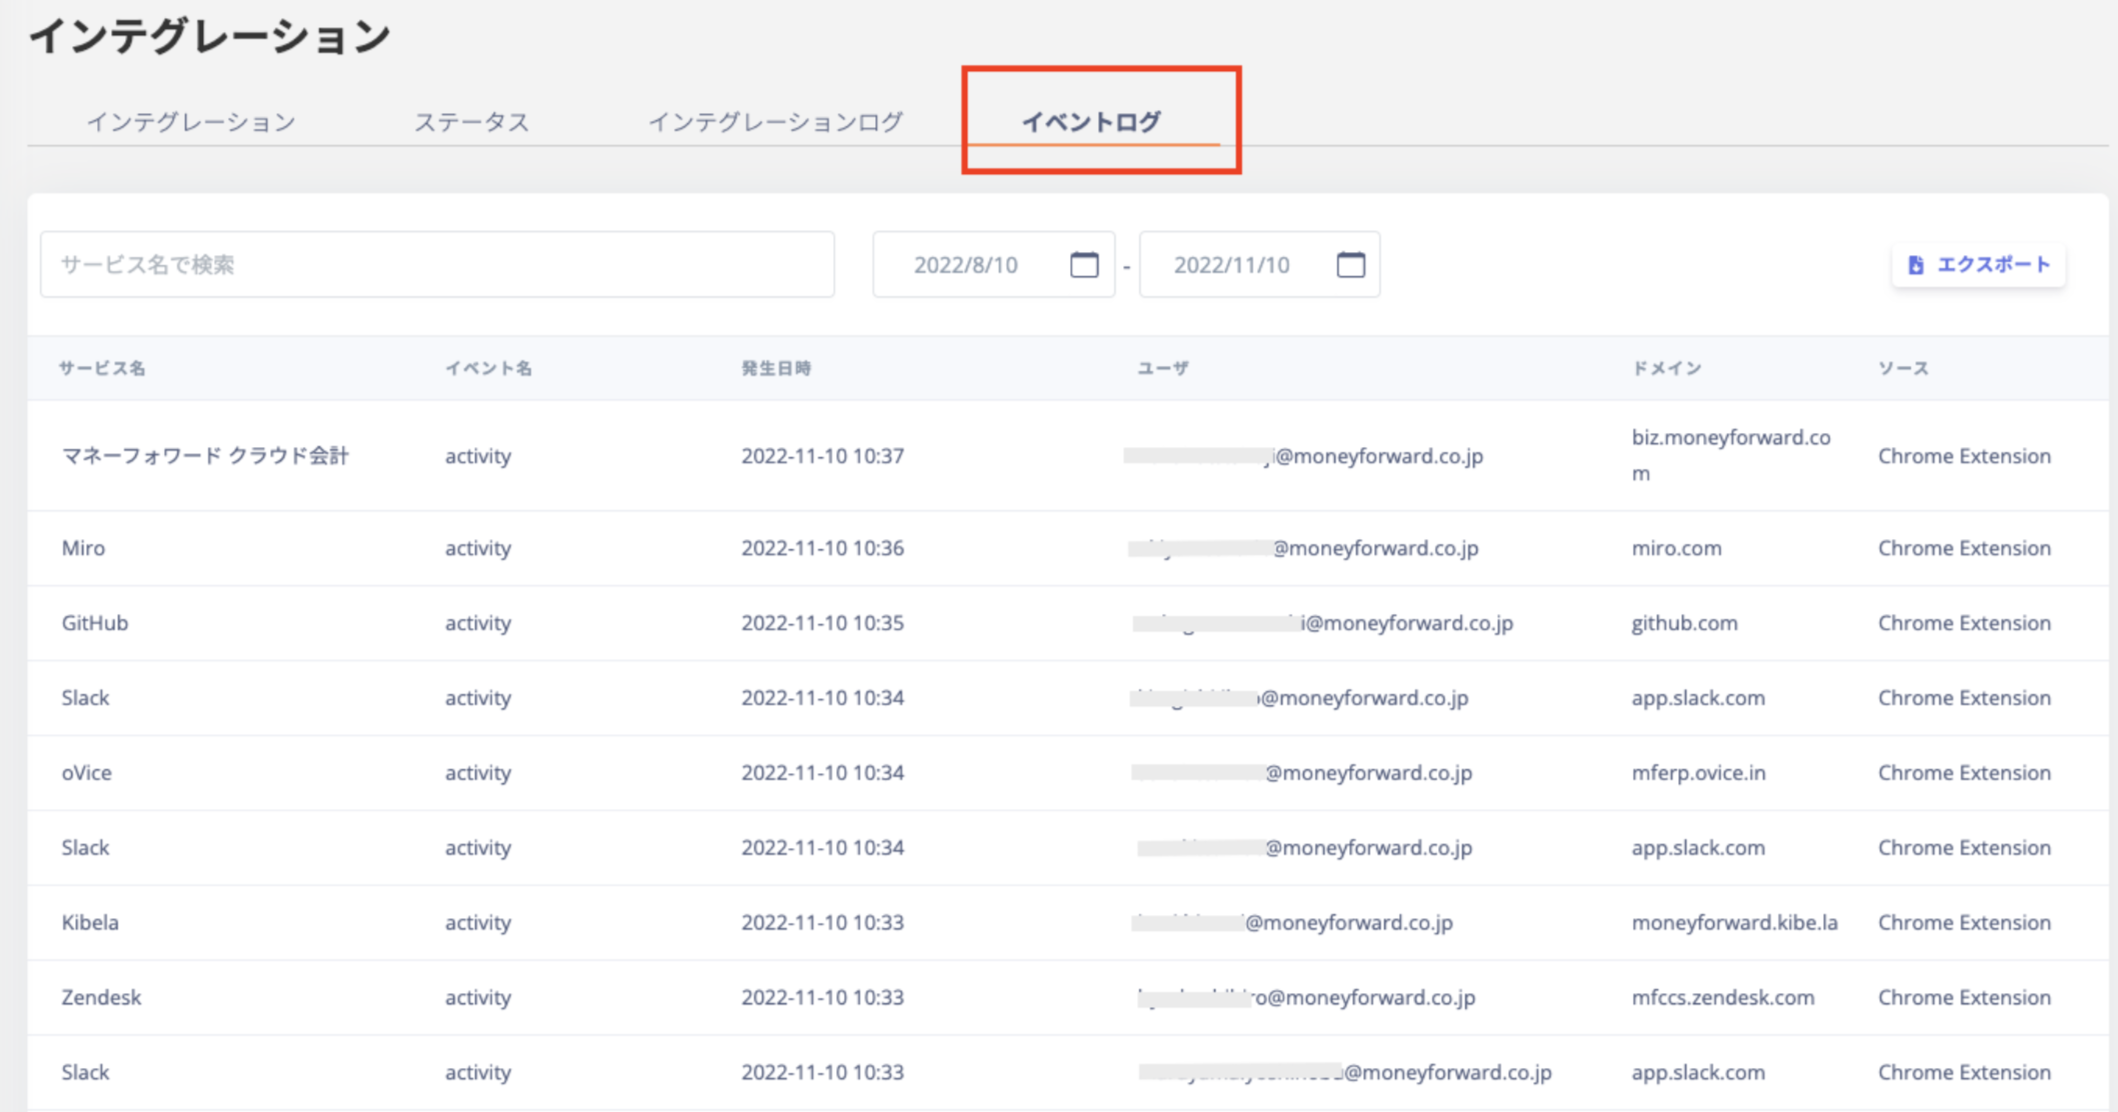Open the インテグレーションログ tab

point(775,122)
